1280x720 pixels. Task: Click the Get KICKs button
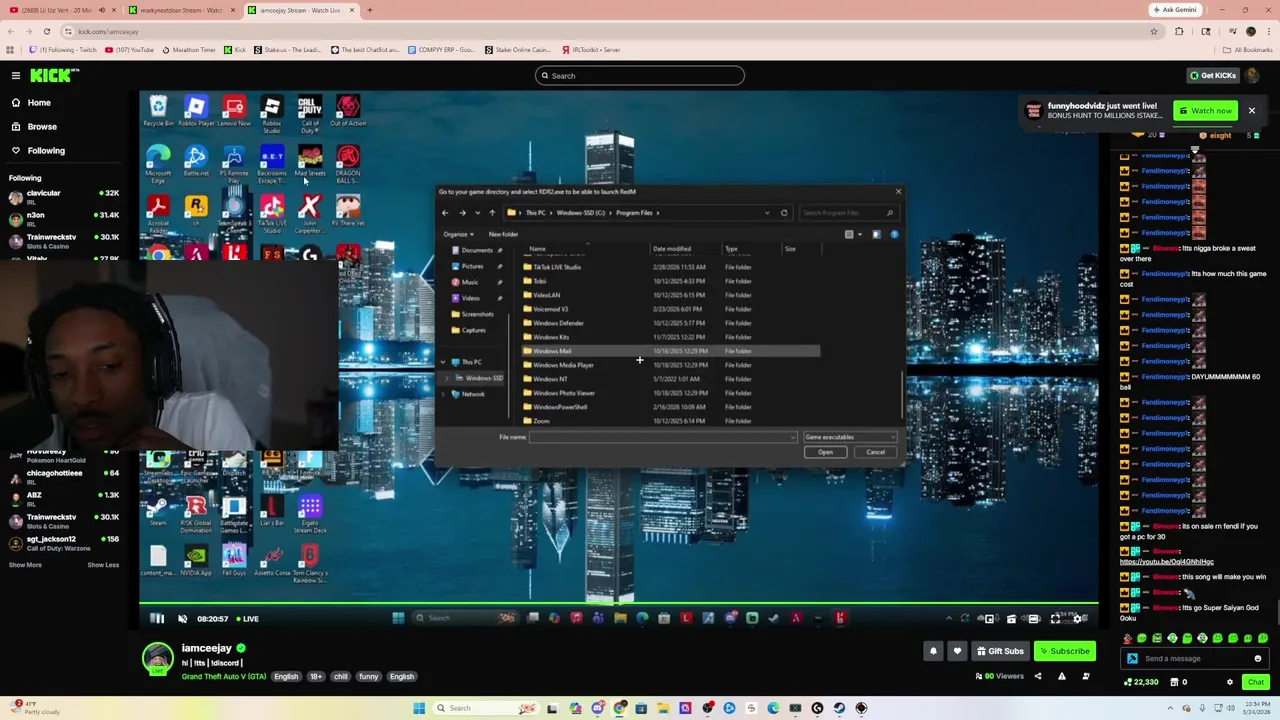[1212, 75]
